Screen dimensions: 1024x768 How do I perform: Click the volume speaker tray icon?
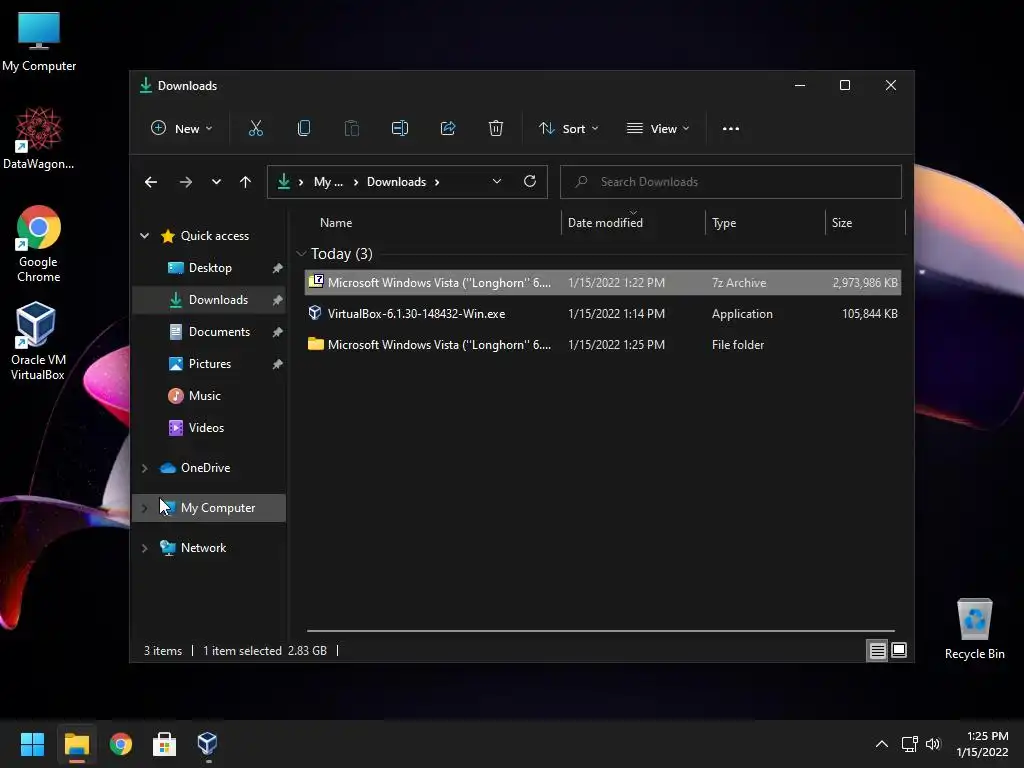tap(933, 744)
